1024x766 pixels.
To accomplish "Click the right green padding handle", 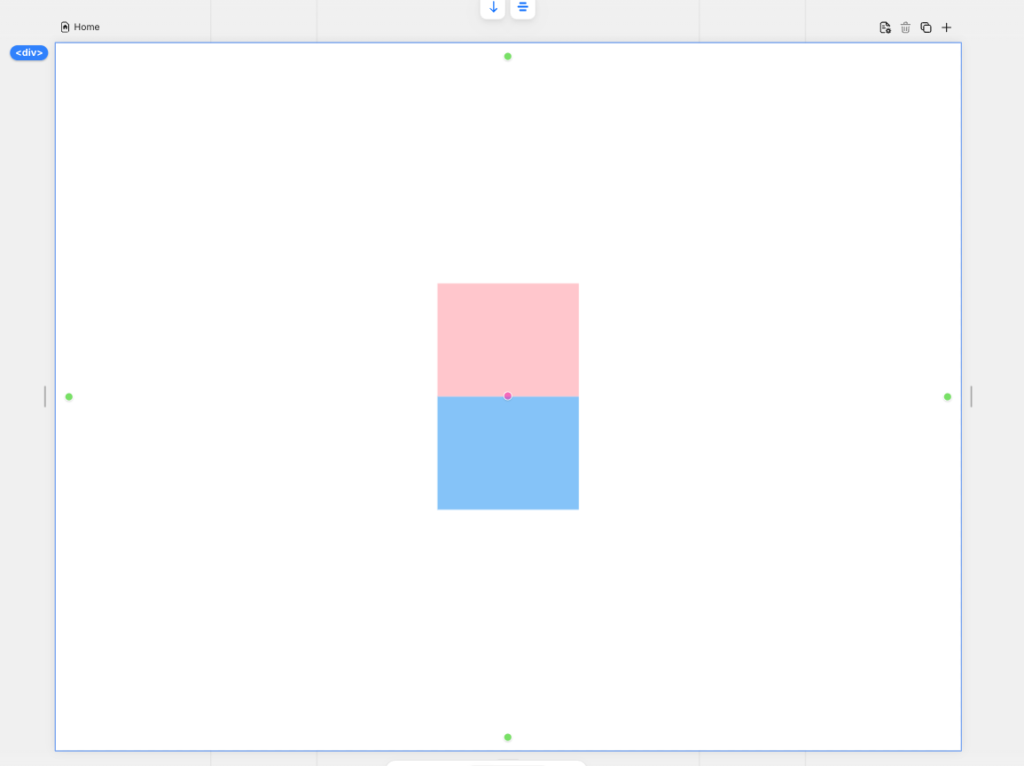I will [947, 397].
